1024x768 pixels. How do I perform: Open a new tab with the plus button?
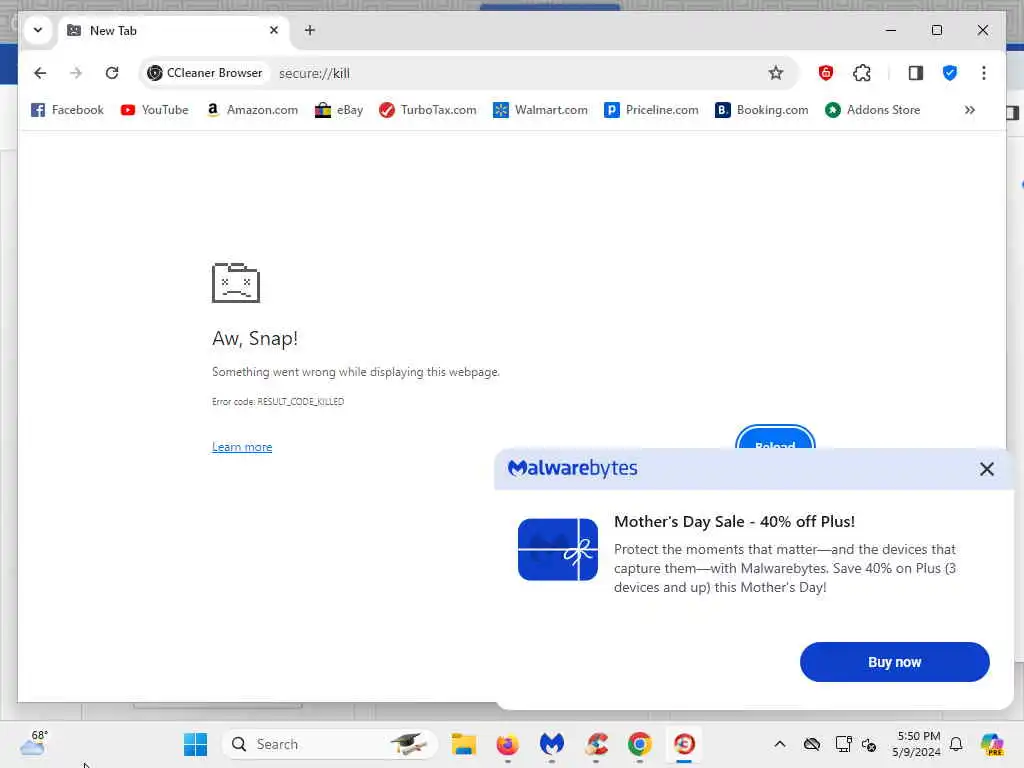pyautogui.click(x=310, y=30)
